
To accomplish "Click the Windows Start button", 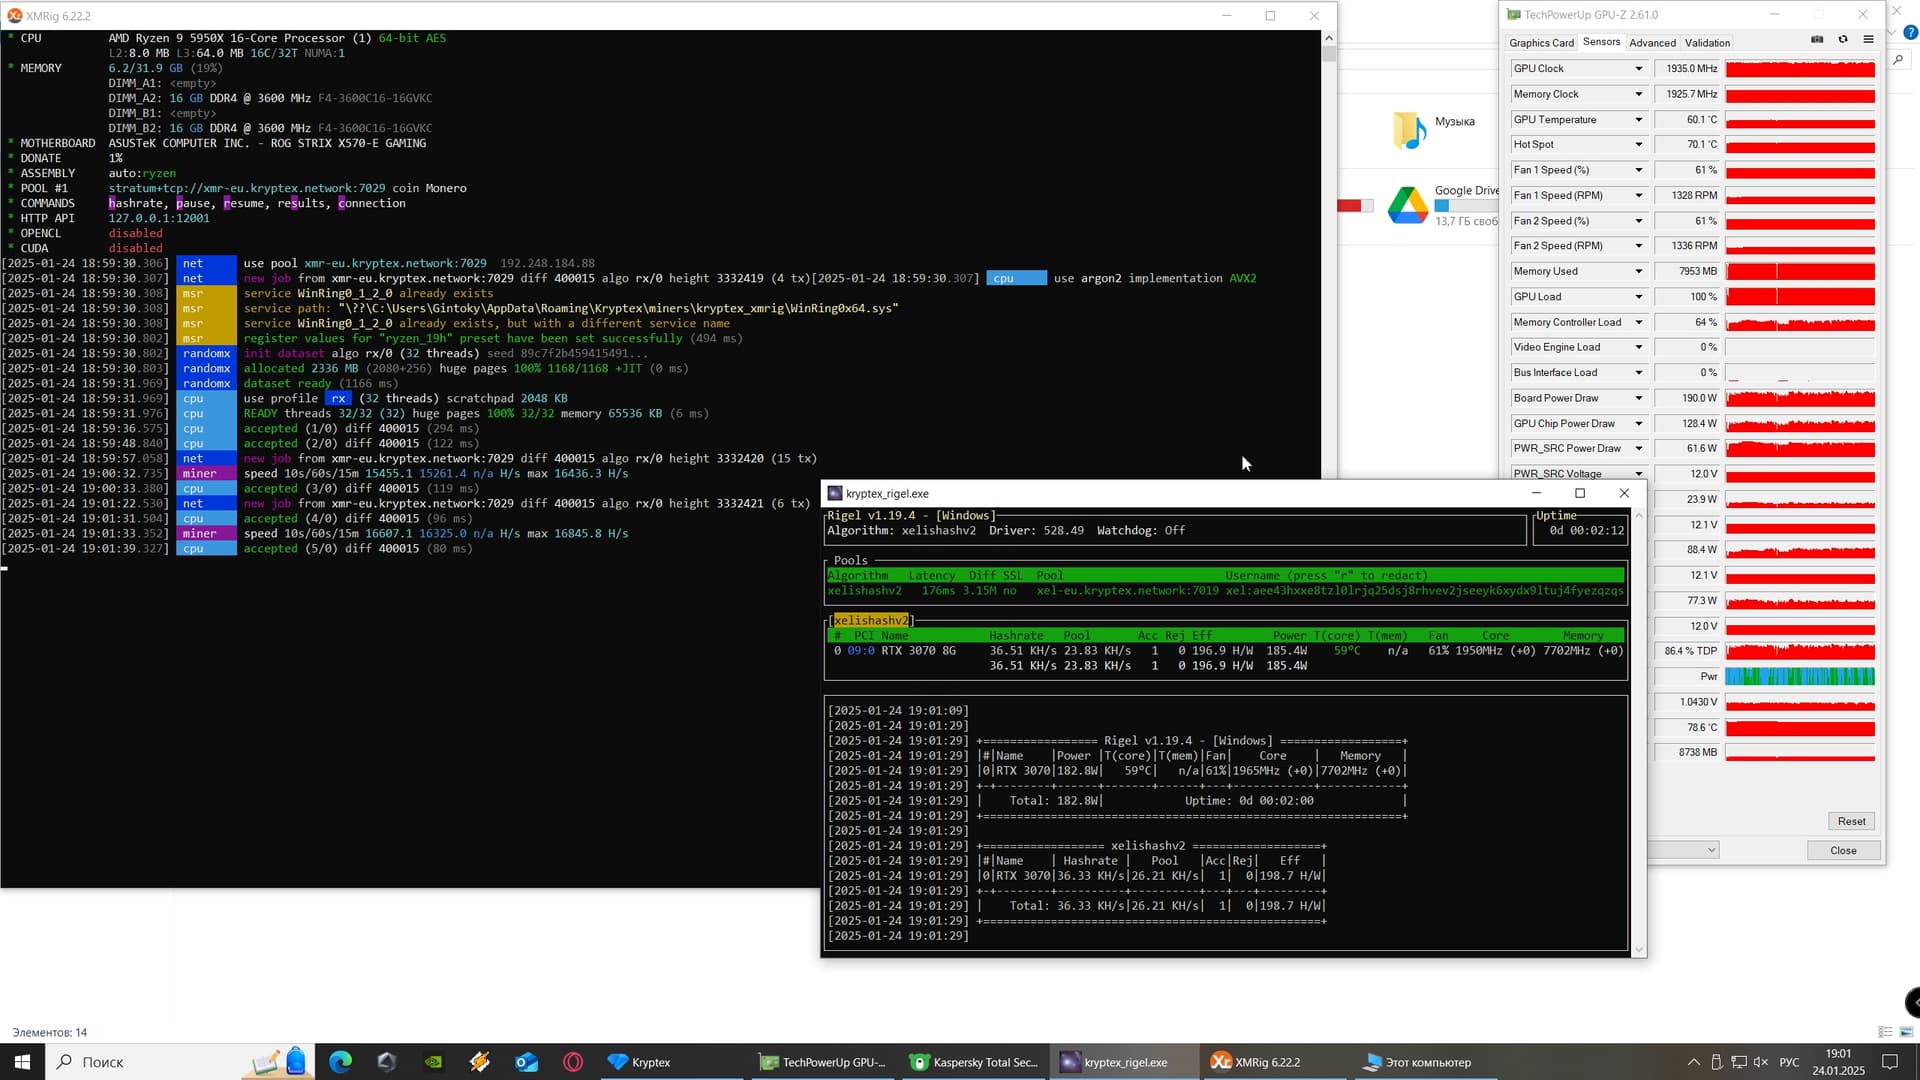I will (22, 1062).
